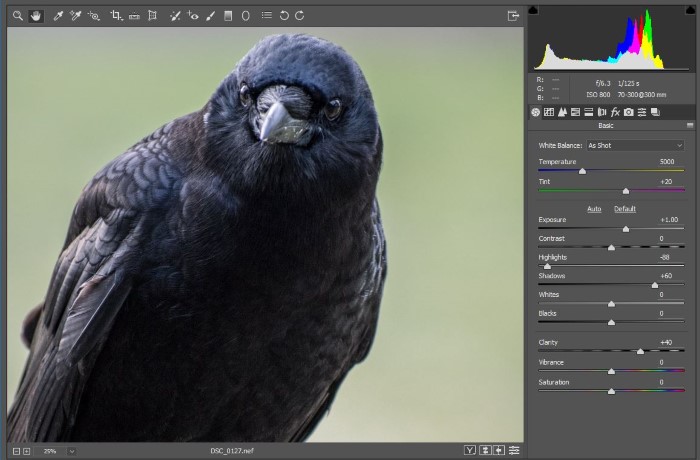Select the Straighten tool

point(134,16)
